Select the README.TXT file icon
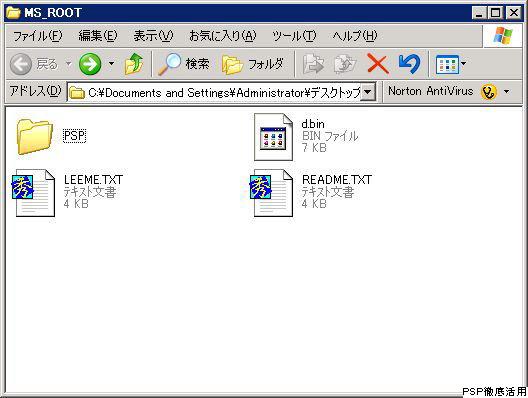Screen dimensions: 528x398 pos(271,193)
